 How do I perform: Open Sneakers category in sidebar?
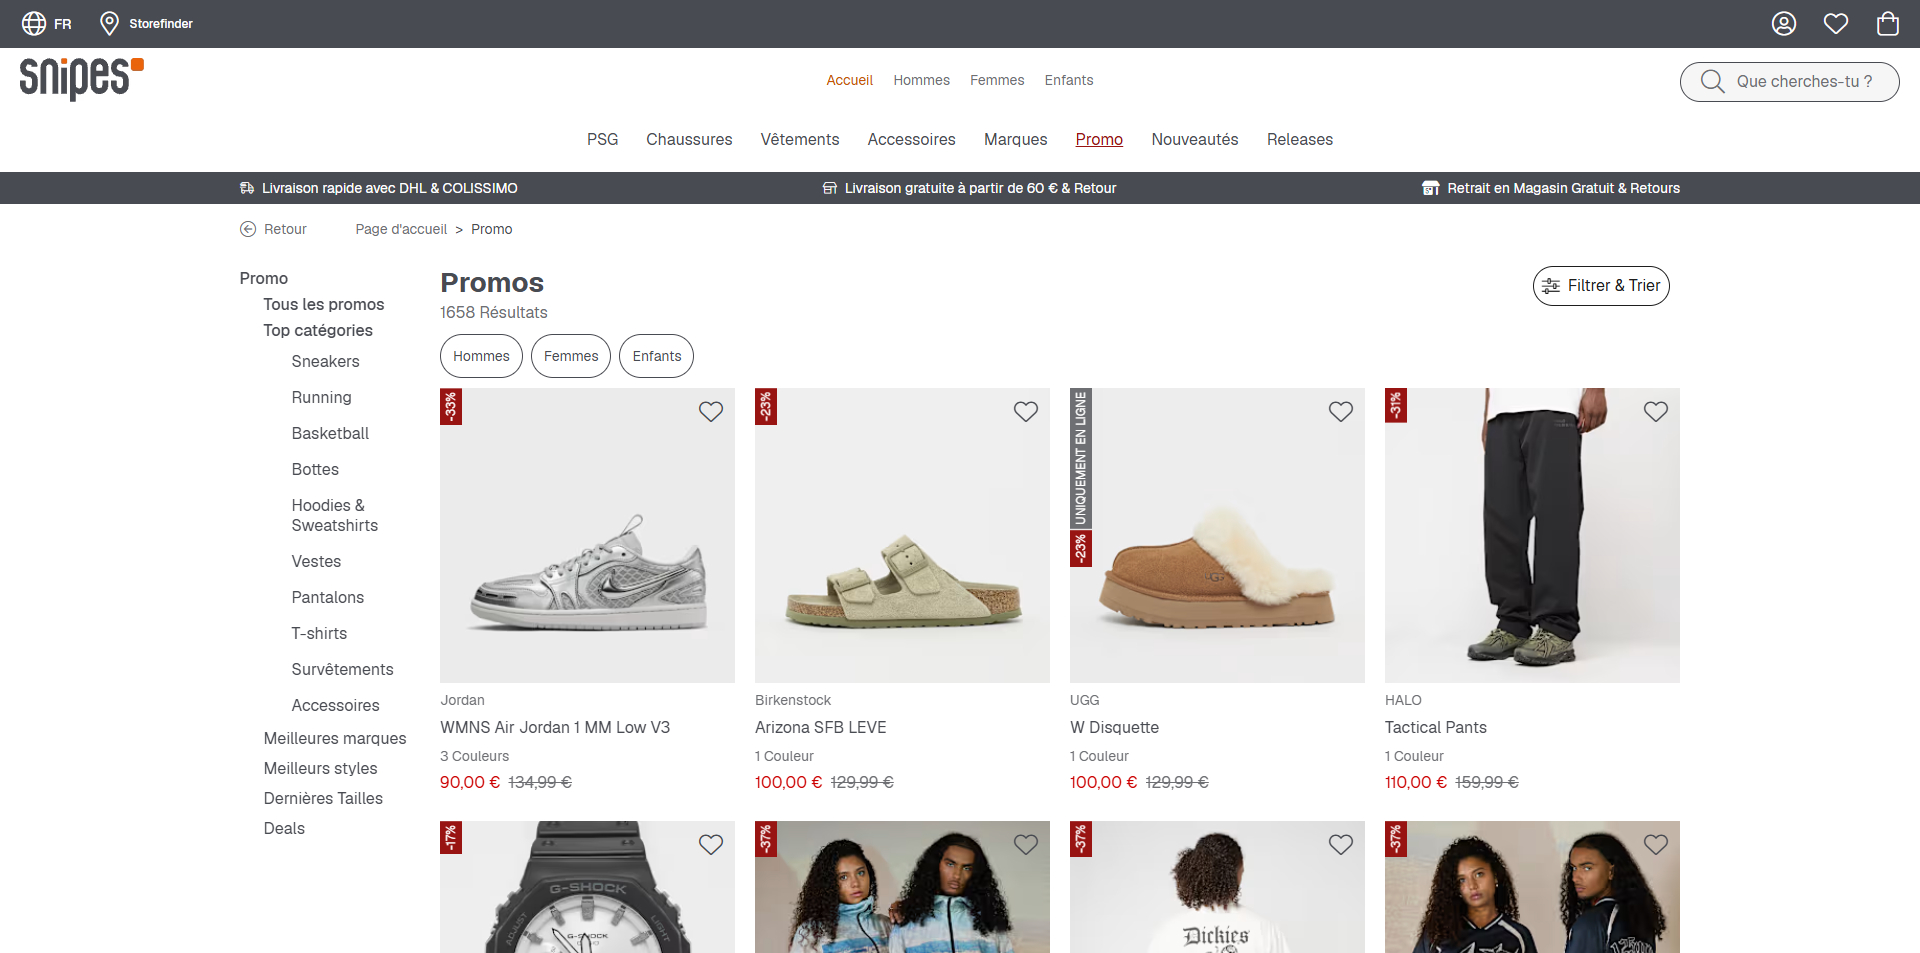tap(325, 361)
